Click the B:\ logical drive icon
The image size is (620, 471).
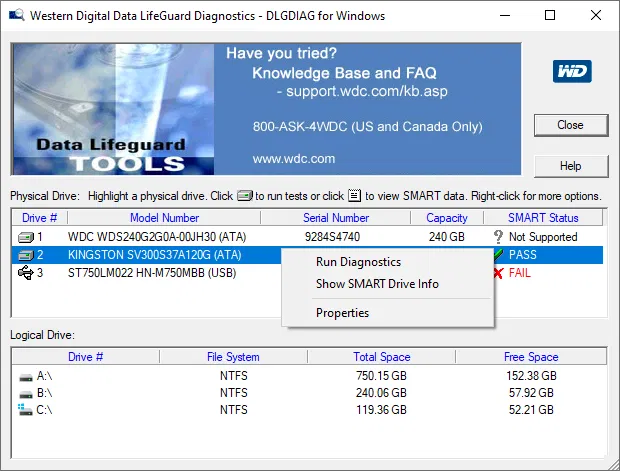[x=26, y=394]
